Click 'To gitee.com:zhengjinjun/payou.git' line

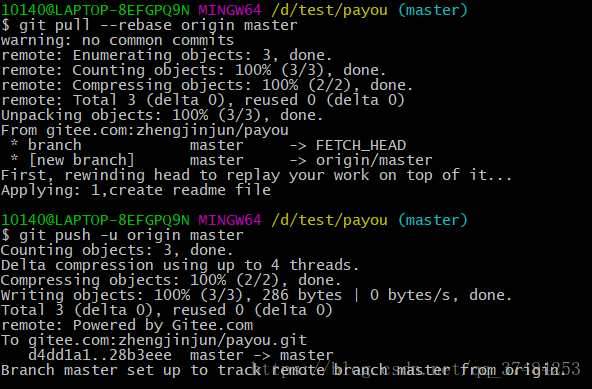click(x=154, y=340)
